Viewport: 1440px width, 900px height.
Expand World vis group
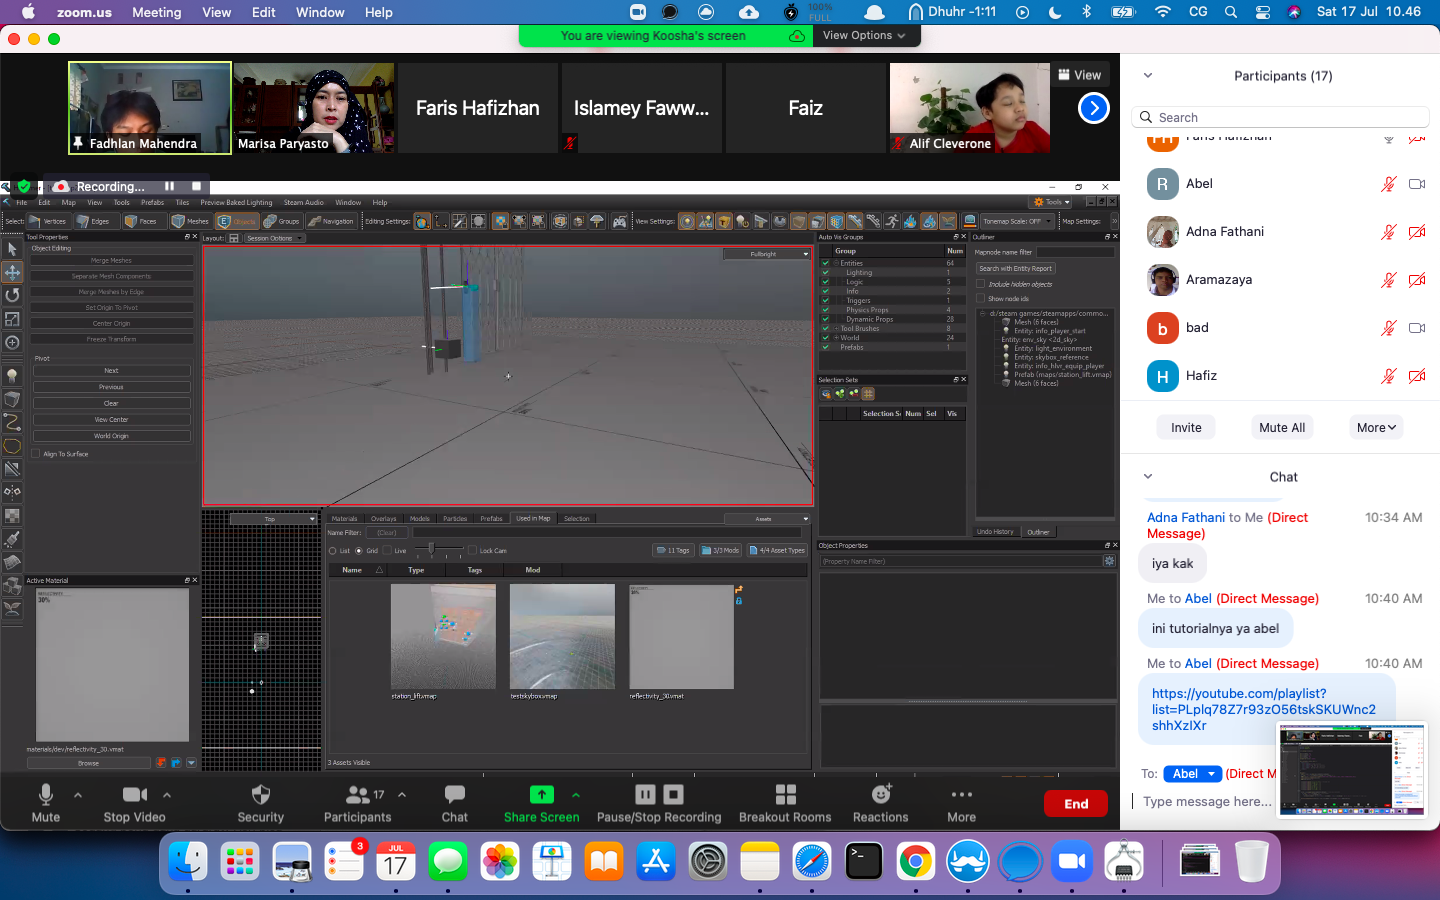(837, 338)
